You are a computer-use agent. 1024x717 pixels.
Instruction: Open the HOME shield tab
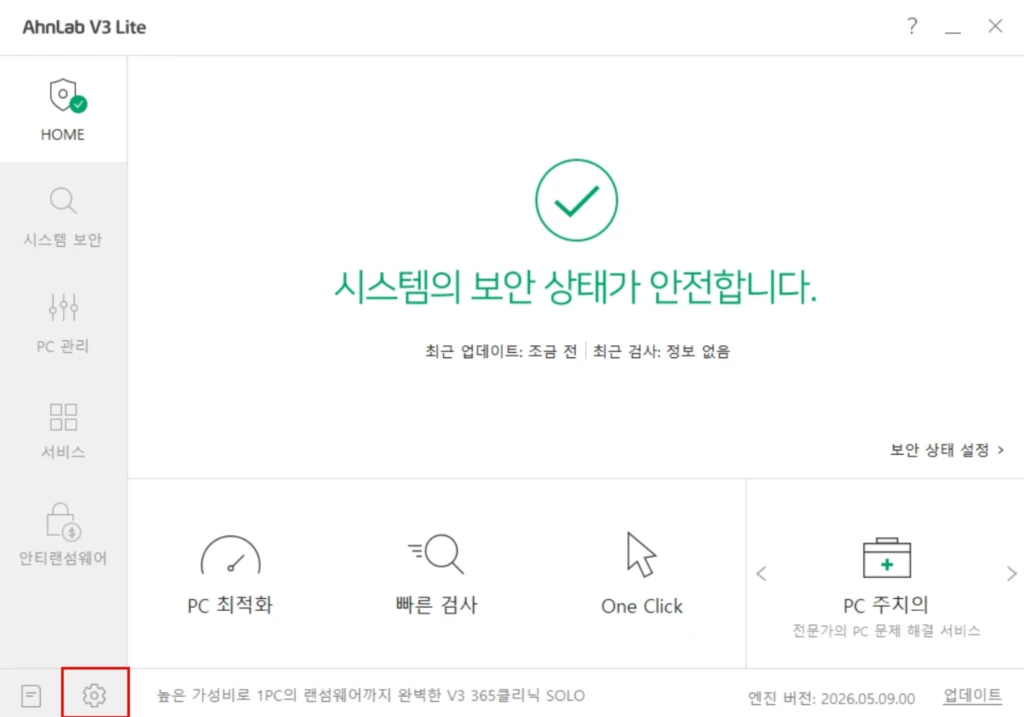[x=63, y=109]
